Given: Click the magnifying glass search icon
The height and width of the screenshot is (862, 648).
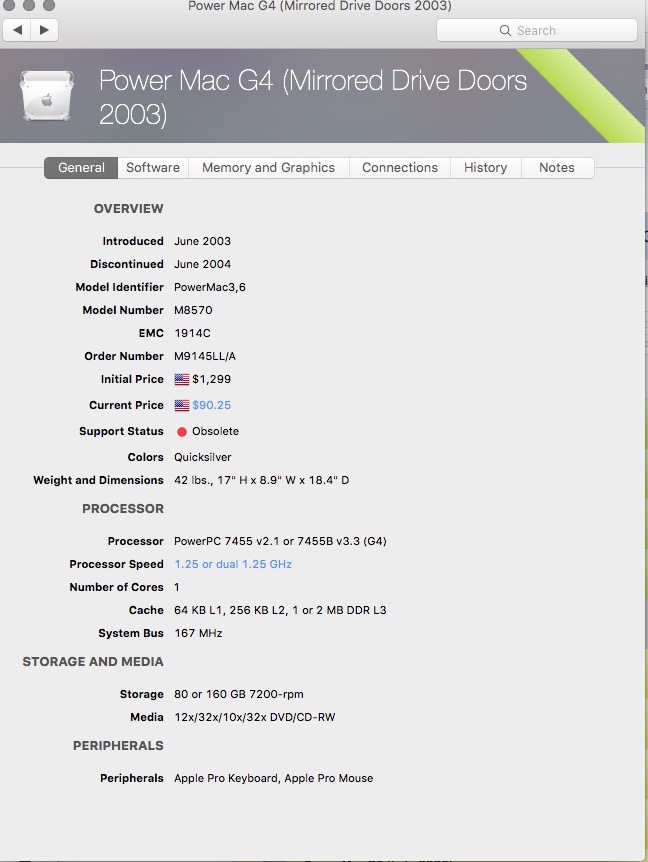Looking at the screenshot, I should (505, 30).
